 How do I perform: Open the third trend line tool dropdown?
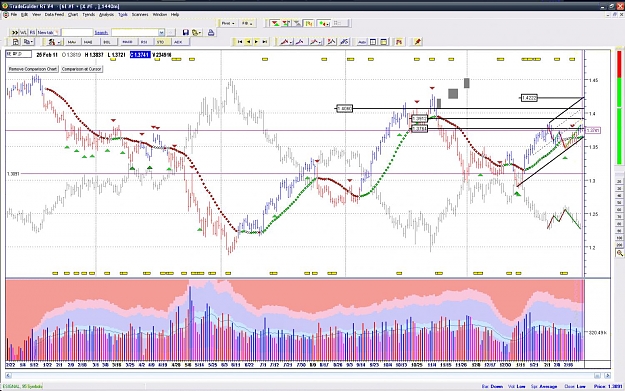pyautogui.click(x=316, y=42)
